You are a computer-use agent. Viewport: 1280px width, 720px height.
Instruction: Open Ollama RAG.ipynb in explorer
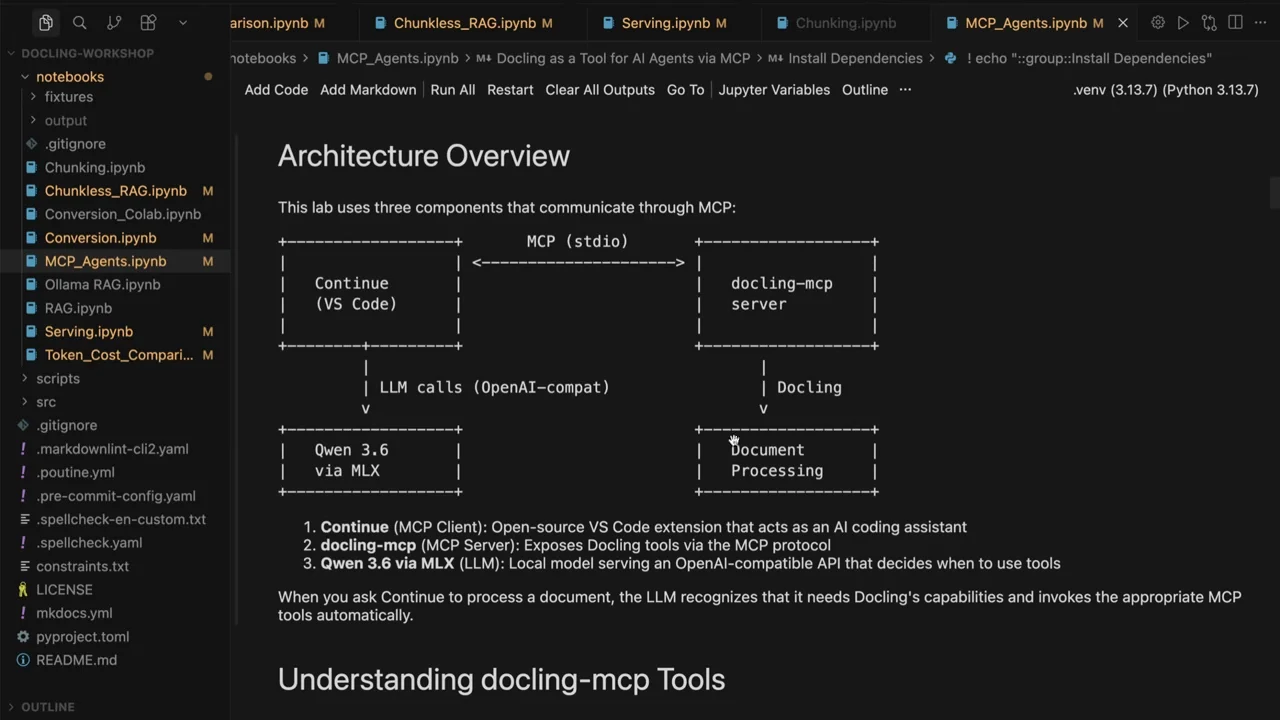[102, 284]
